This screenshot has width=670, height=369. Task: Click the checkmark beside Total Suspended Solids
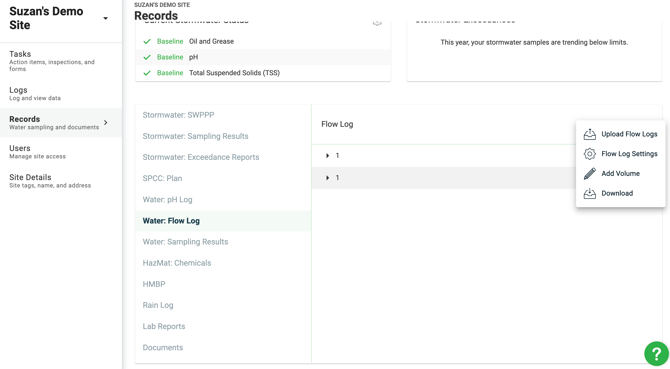pyautogui.click(x=147, y=73)
